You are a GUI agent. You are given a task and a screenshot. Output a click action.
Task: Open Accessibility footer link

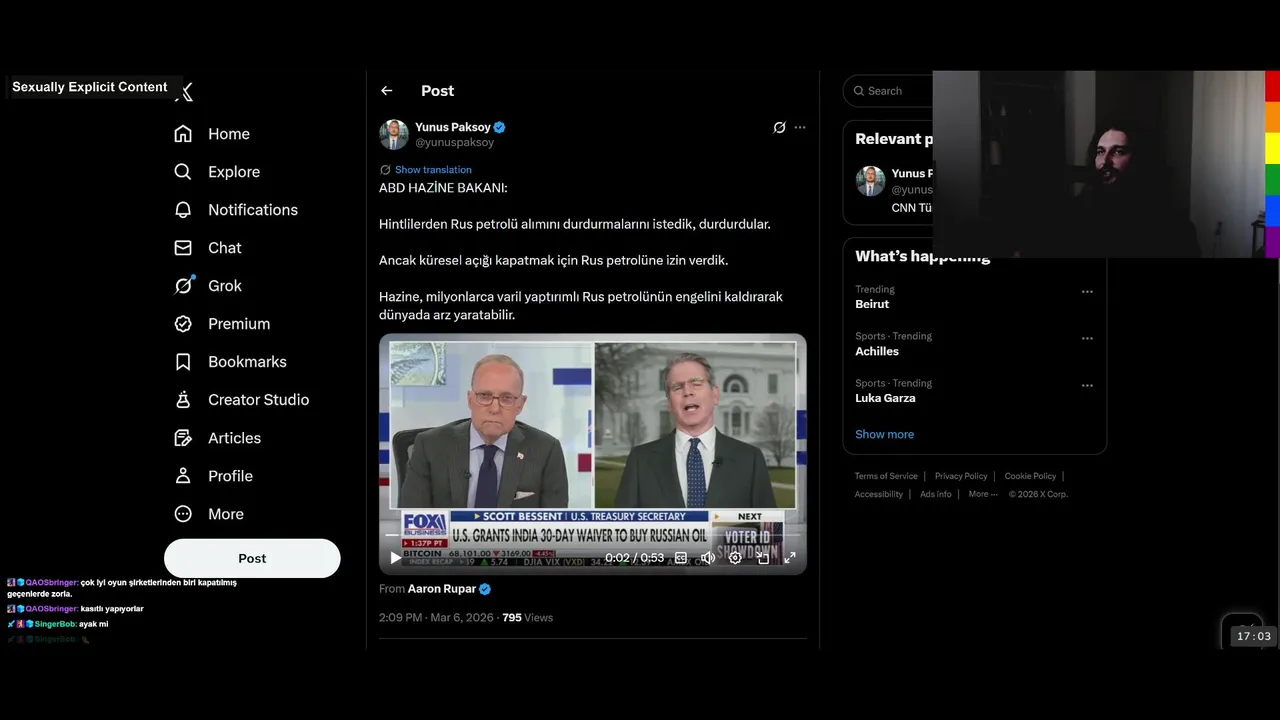tap(879, 494)
